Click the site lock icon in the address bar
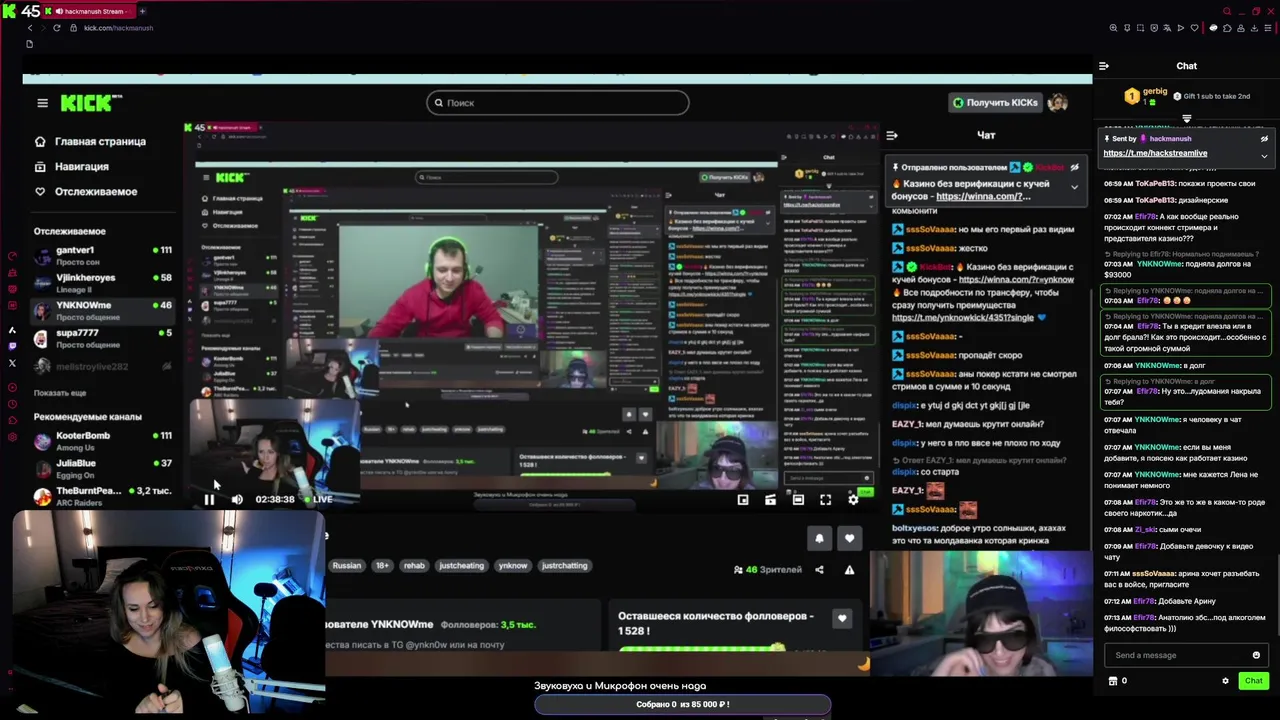The width and height of the screenshot is (1280, 720). tap(74, 28)
